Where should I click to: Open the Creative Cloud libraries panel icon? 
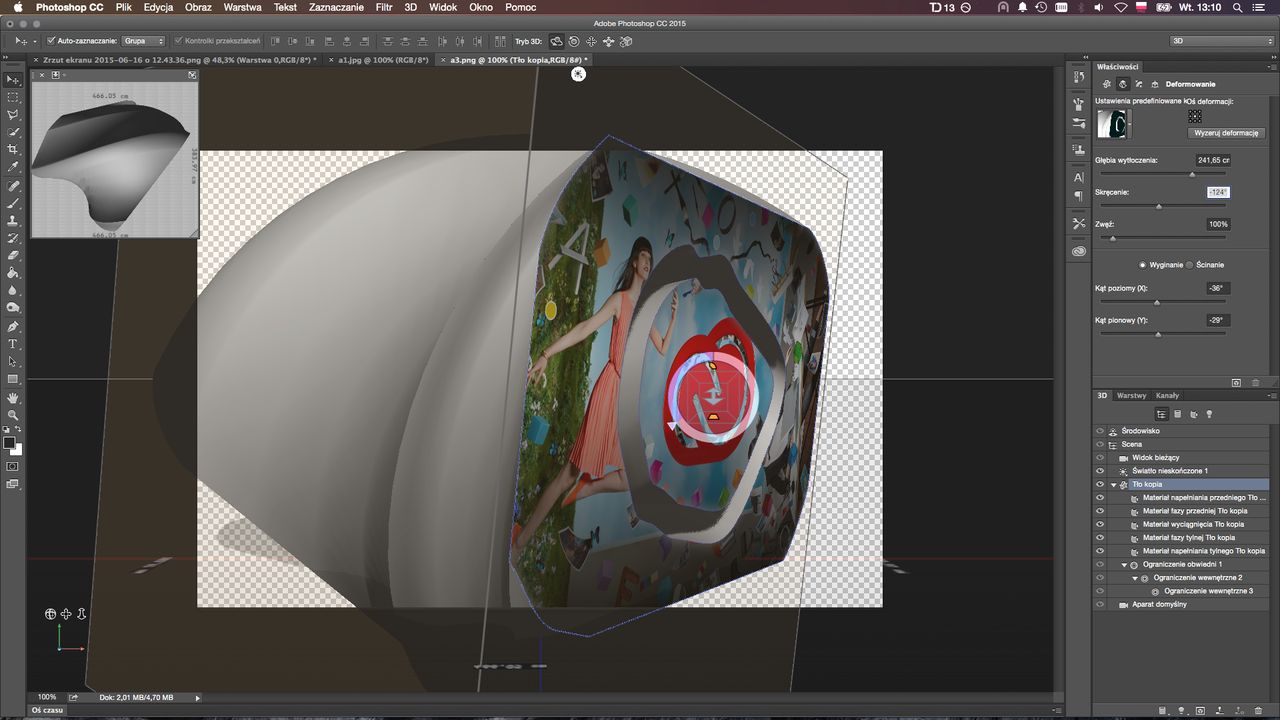click(1078, 252)
